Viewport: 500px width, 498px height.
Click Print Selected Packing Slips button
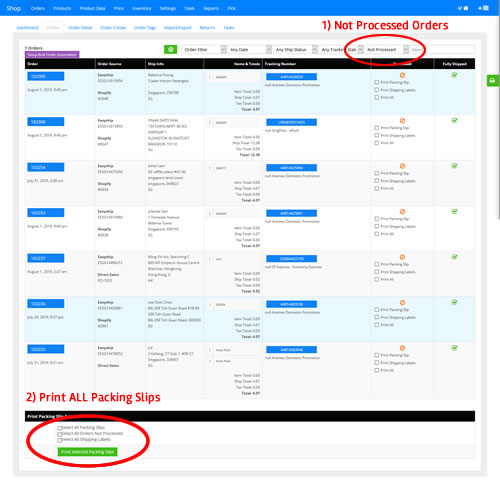pos(87,452)
